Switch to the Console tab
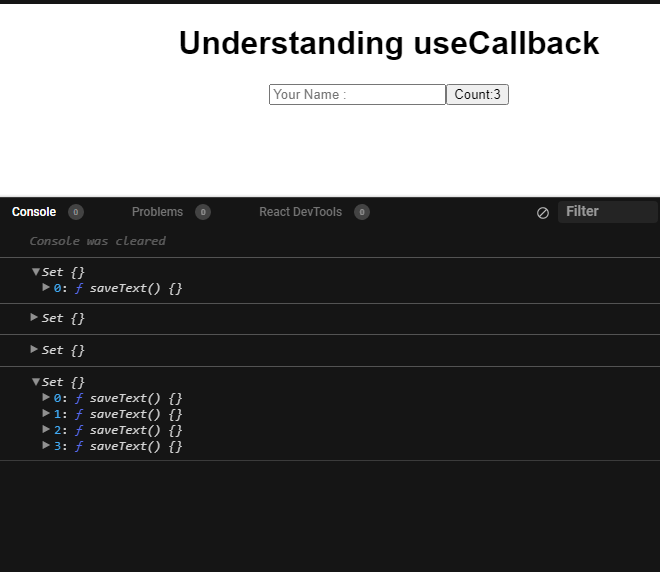660x572 pixels. (x=34, y=212)
